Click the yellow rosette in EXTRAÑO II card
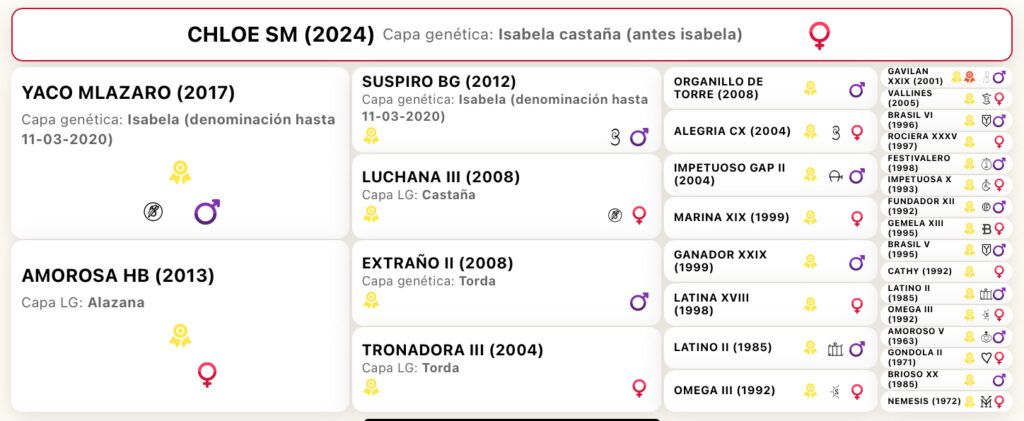This screenshot has width=1024, height=421. point(371,300)
